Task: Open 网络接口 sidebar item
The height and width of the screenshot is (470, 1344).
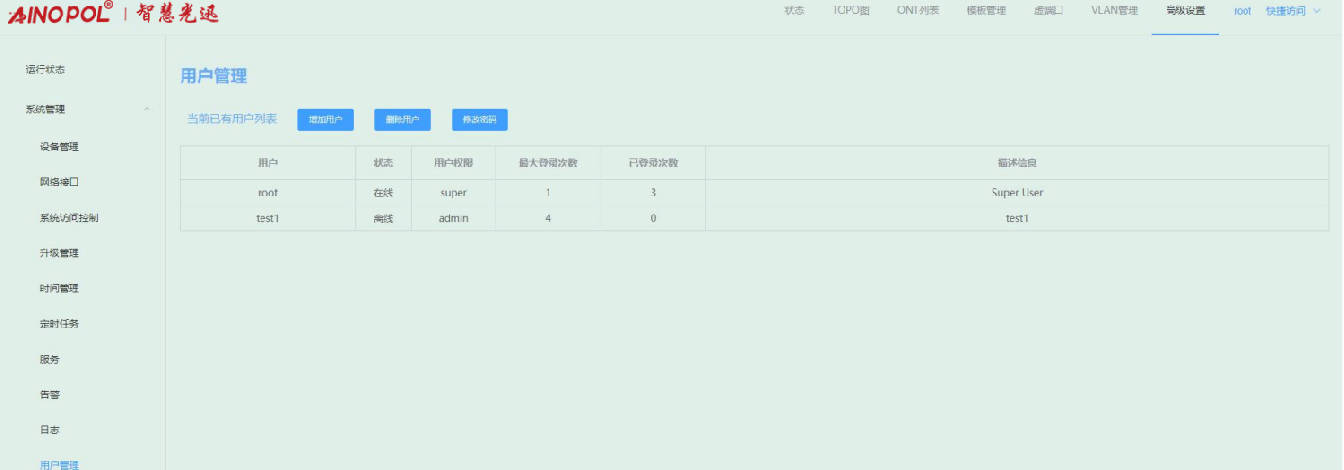Action: 59,182
